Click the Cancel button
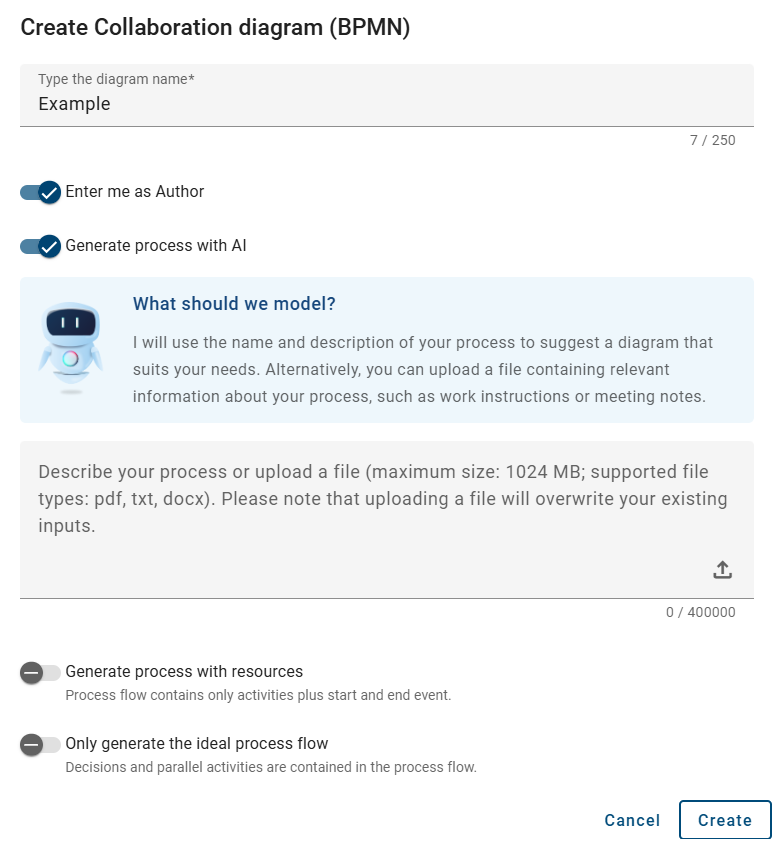 click(632, 820)
